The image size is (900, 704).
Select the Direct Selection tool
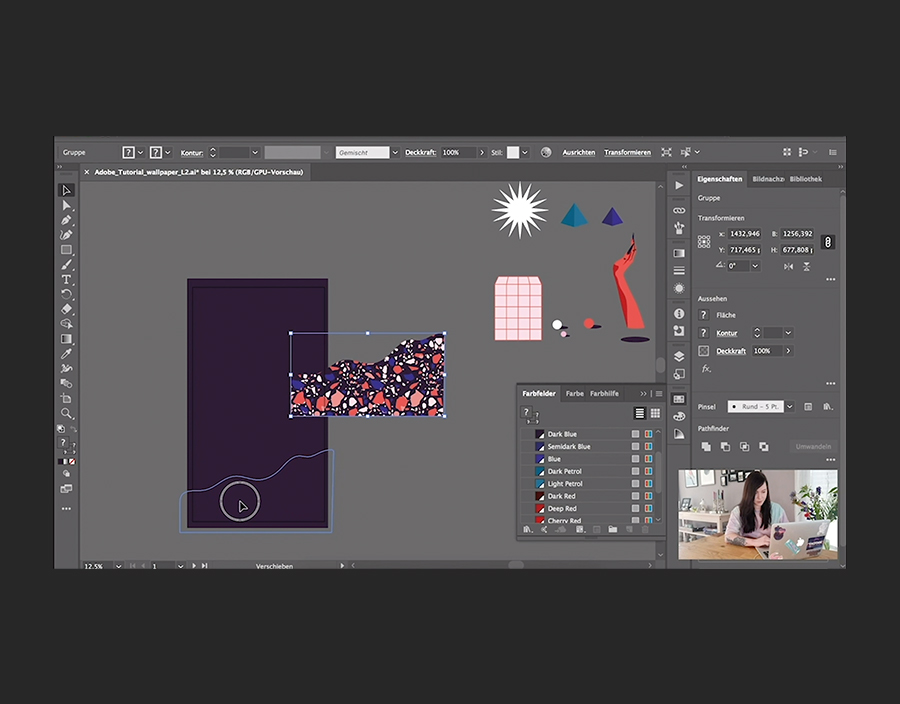click(67, 205)
